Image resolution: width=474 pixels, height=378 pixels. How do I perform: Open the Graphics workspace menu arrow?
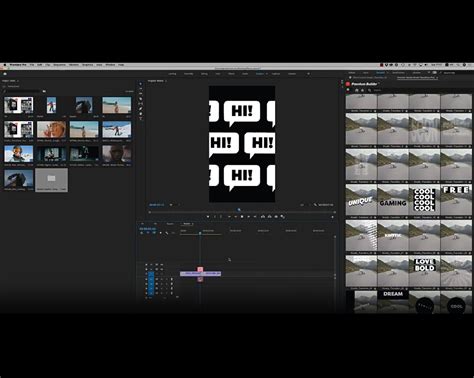(x=266, y=74)
